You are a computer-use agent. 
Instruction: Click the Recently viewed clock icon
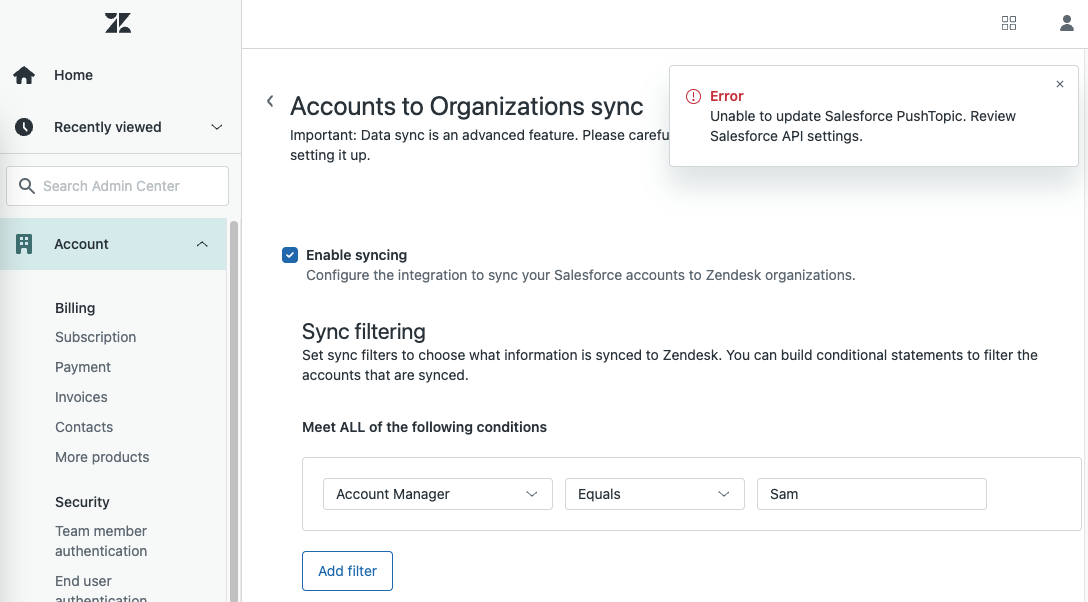pyautogui.click(x=24, y=127)
